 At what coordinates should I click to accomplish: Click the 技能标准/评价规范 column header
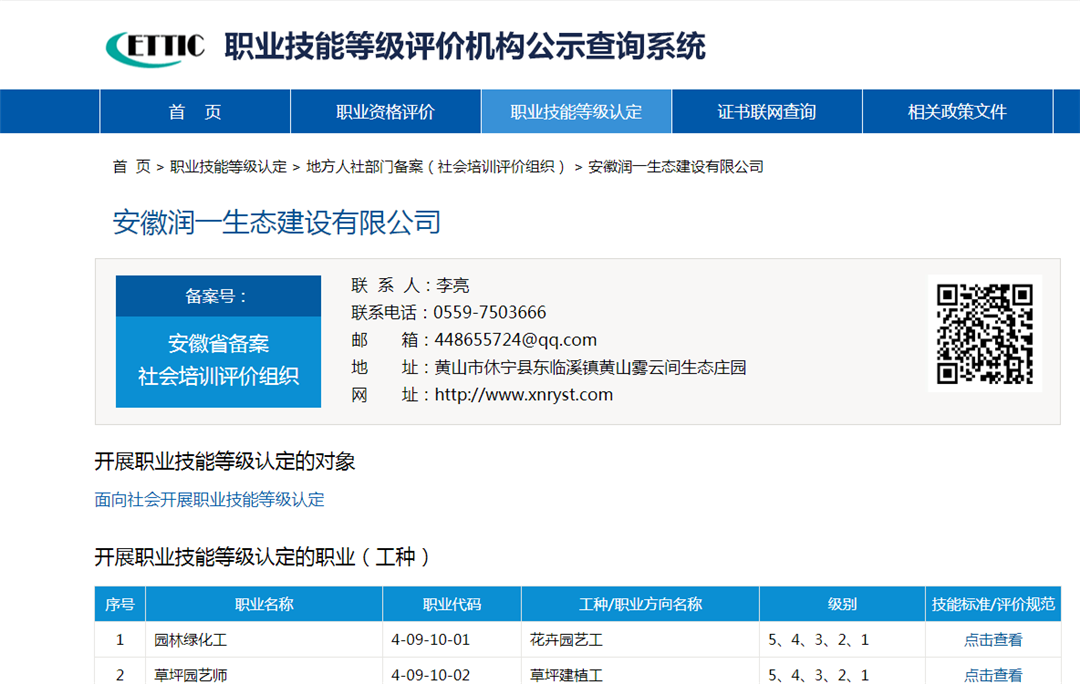pos(993,604)
